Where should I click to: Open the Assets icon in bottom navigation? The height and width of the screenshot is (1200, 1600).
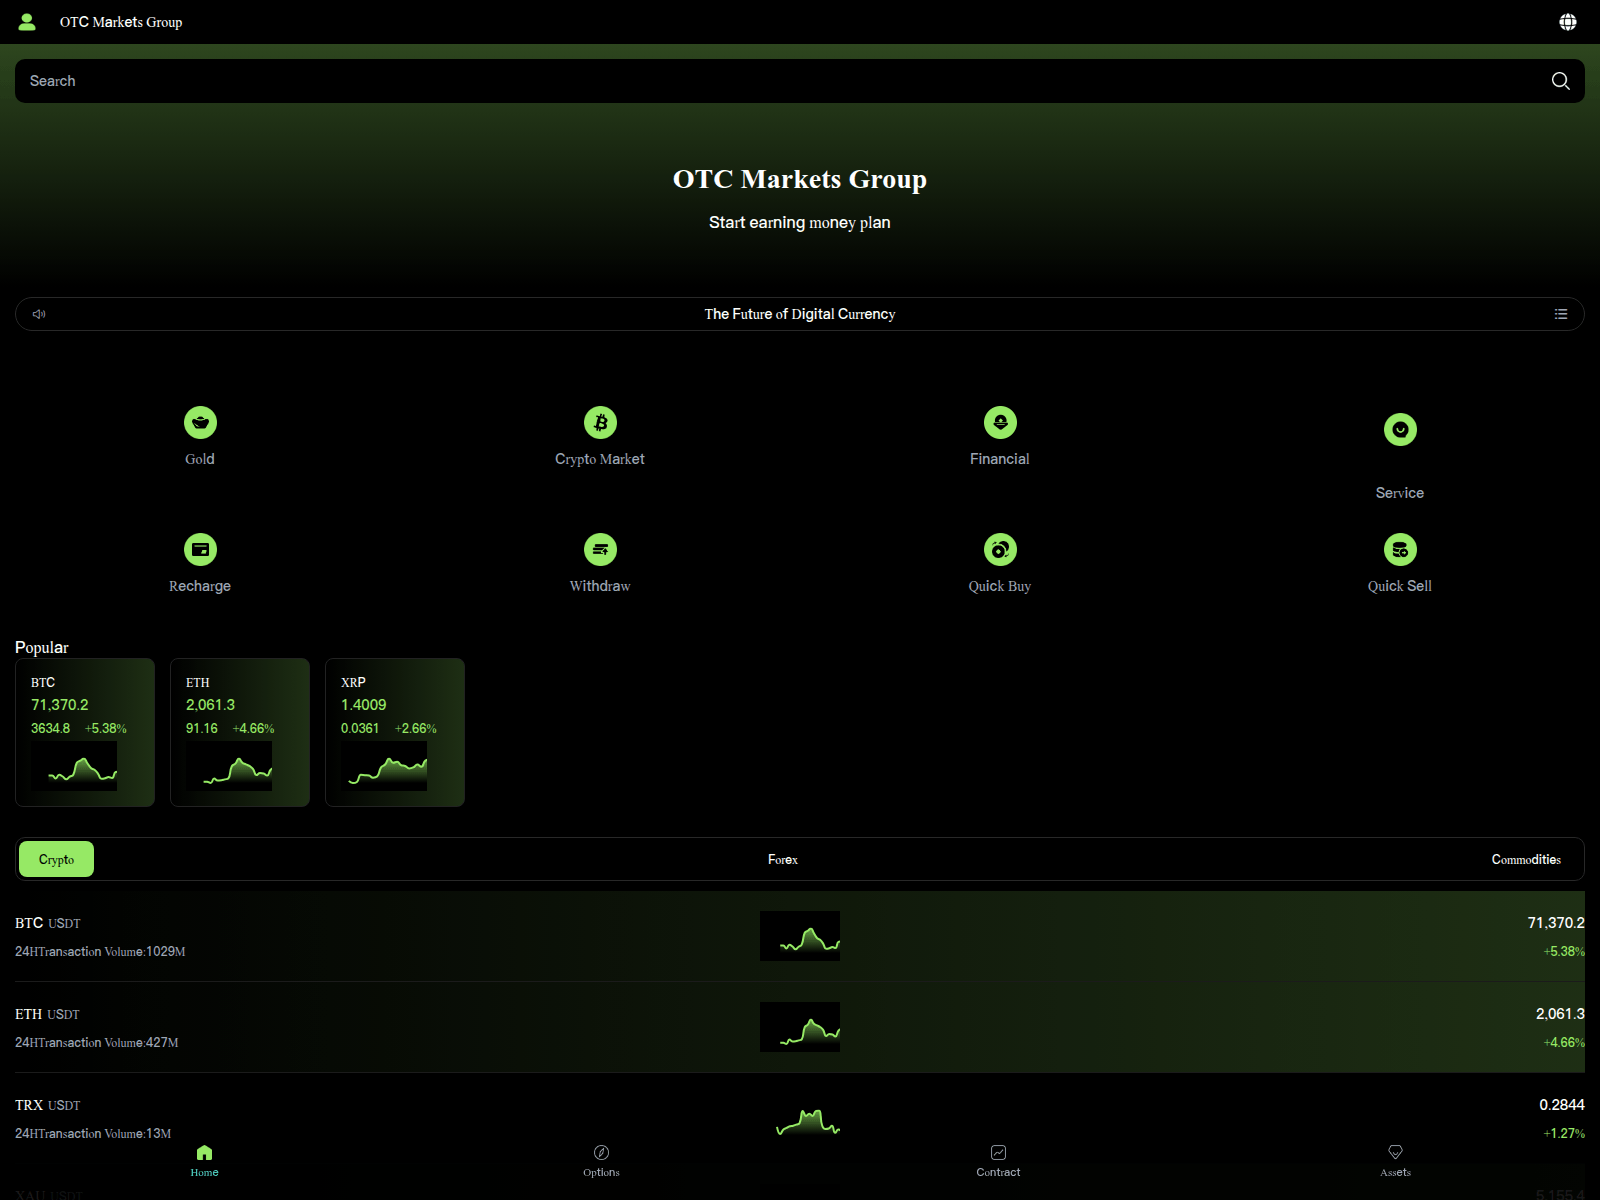point(1394,1152)
